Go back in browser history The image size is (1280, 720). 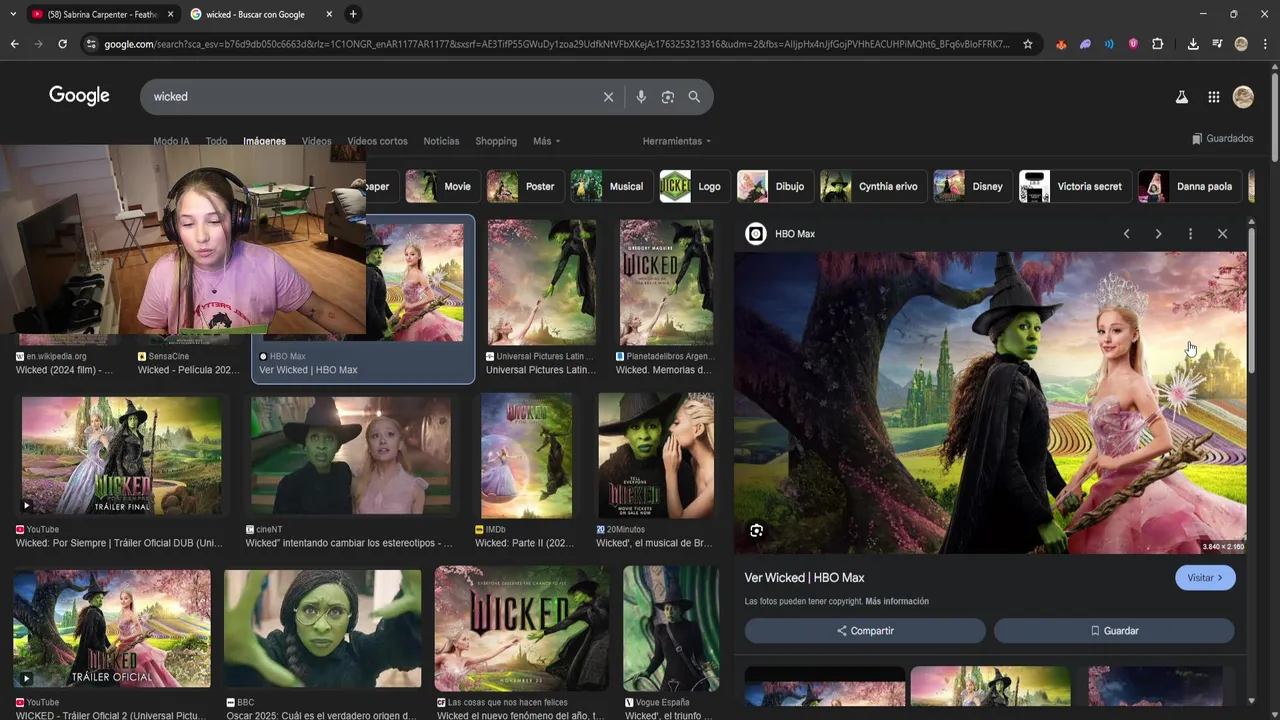tap(14, 44)
